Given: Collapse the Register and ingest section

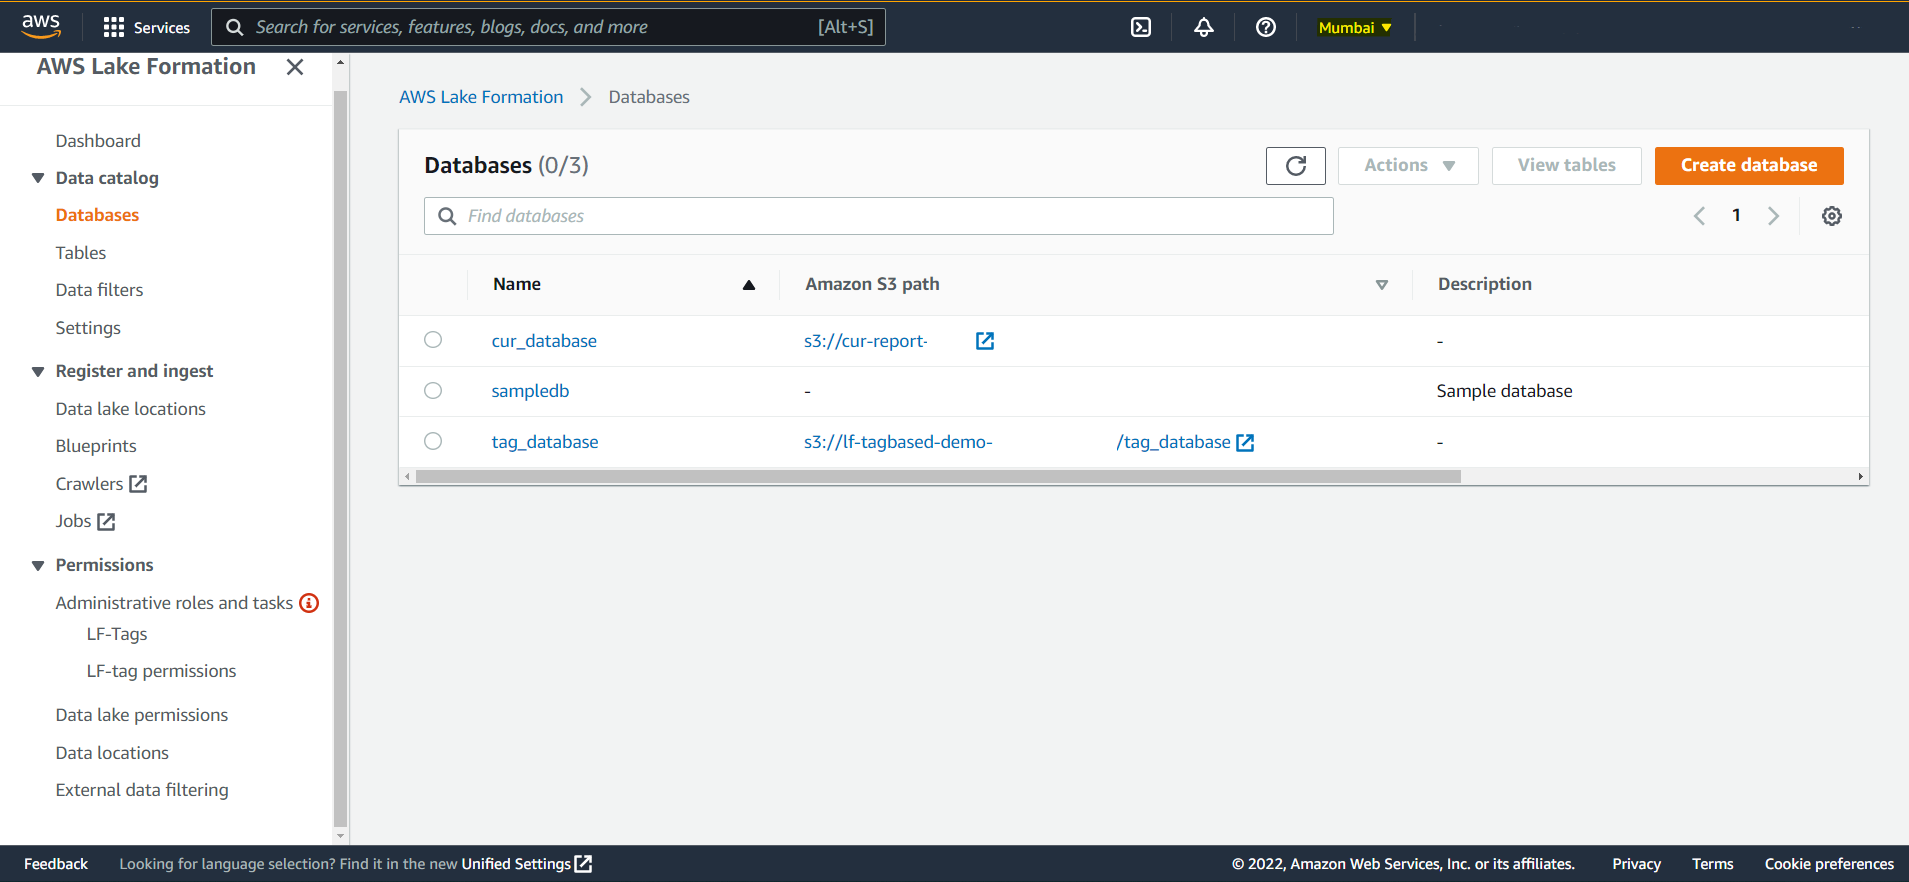Looking at the screenshot, I should [x=38, y=372].
